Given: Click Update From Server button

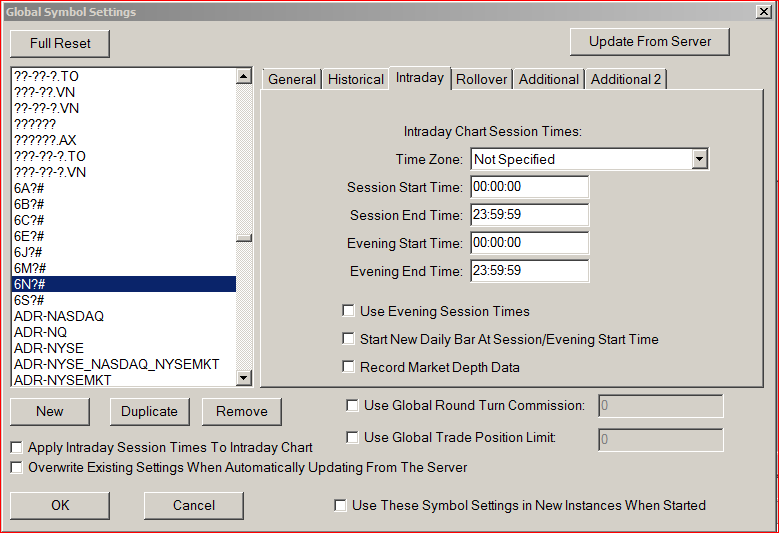Looking at the screenshot, I should 650,42.
